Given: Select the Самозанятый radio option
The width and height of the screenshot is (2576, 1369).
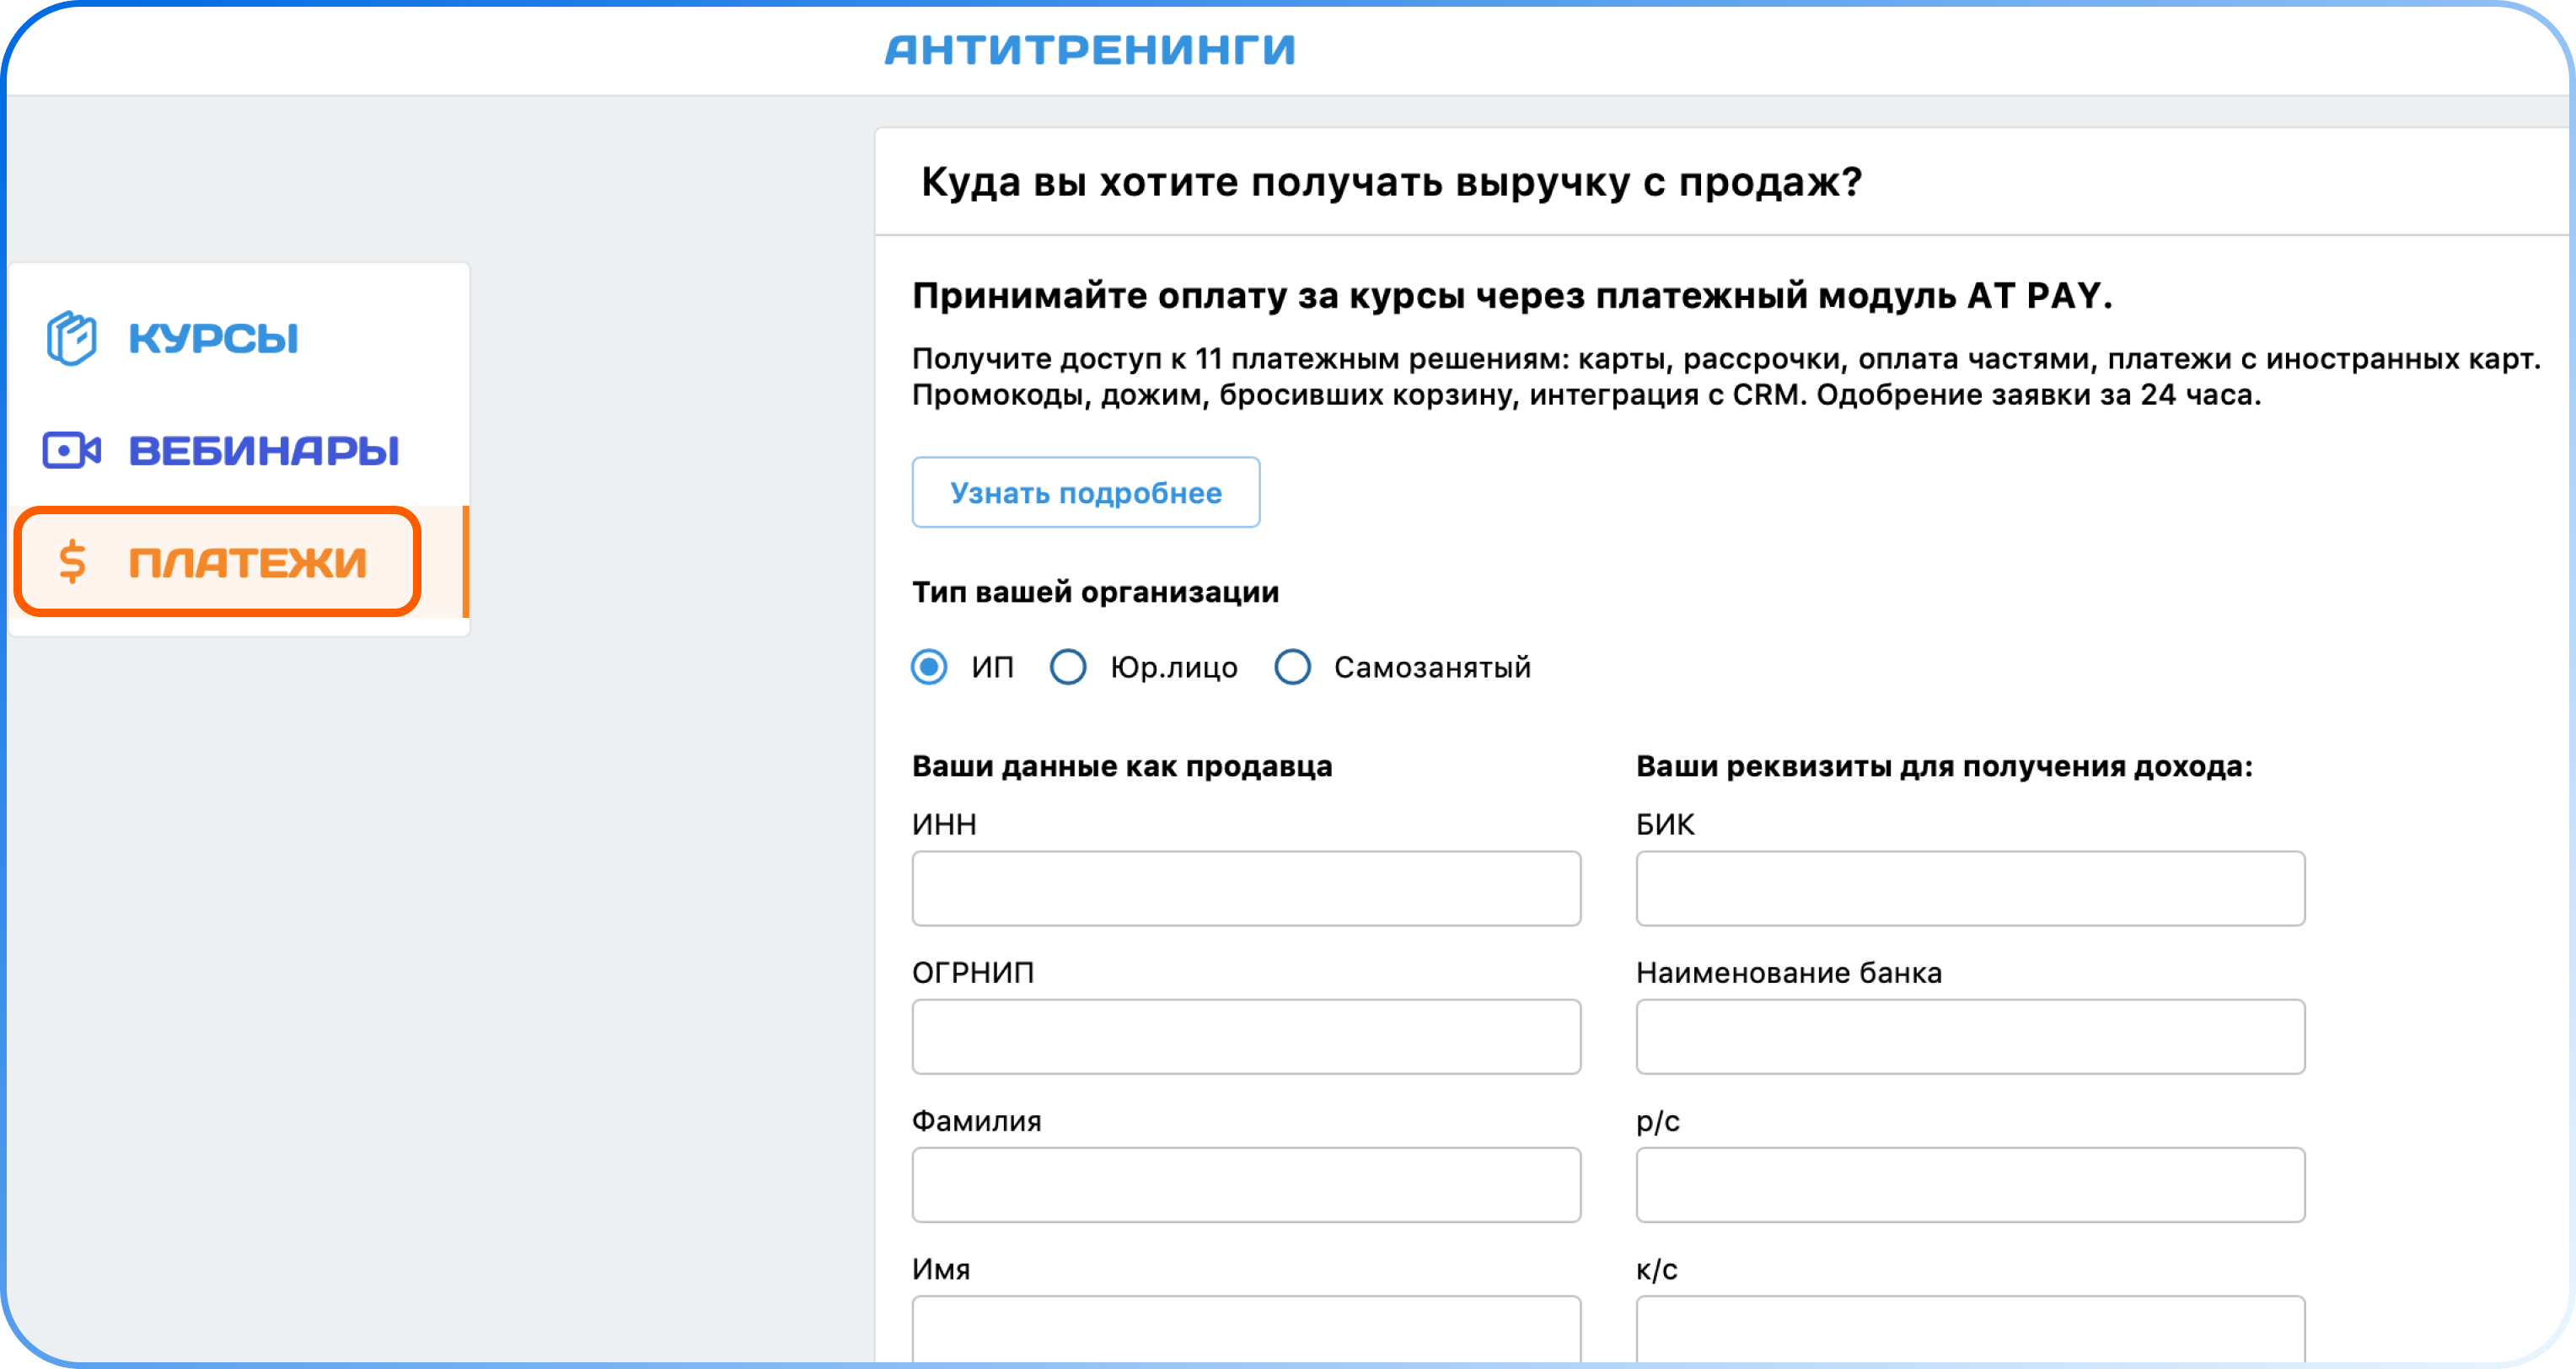Looking at the screenshot, I should pos(1293,667).
